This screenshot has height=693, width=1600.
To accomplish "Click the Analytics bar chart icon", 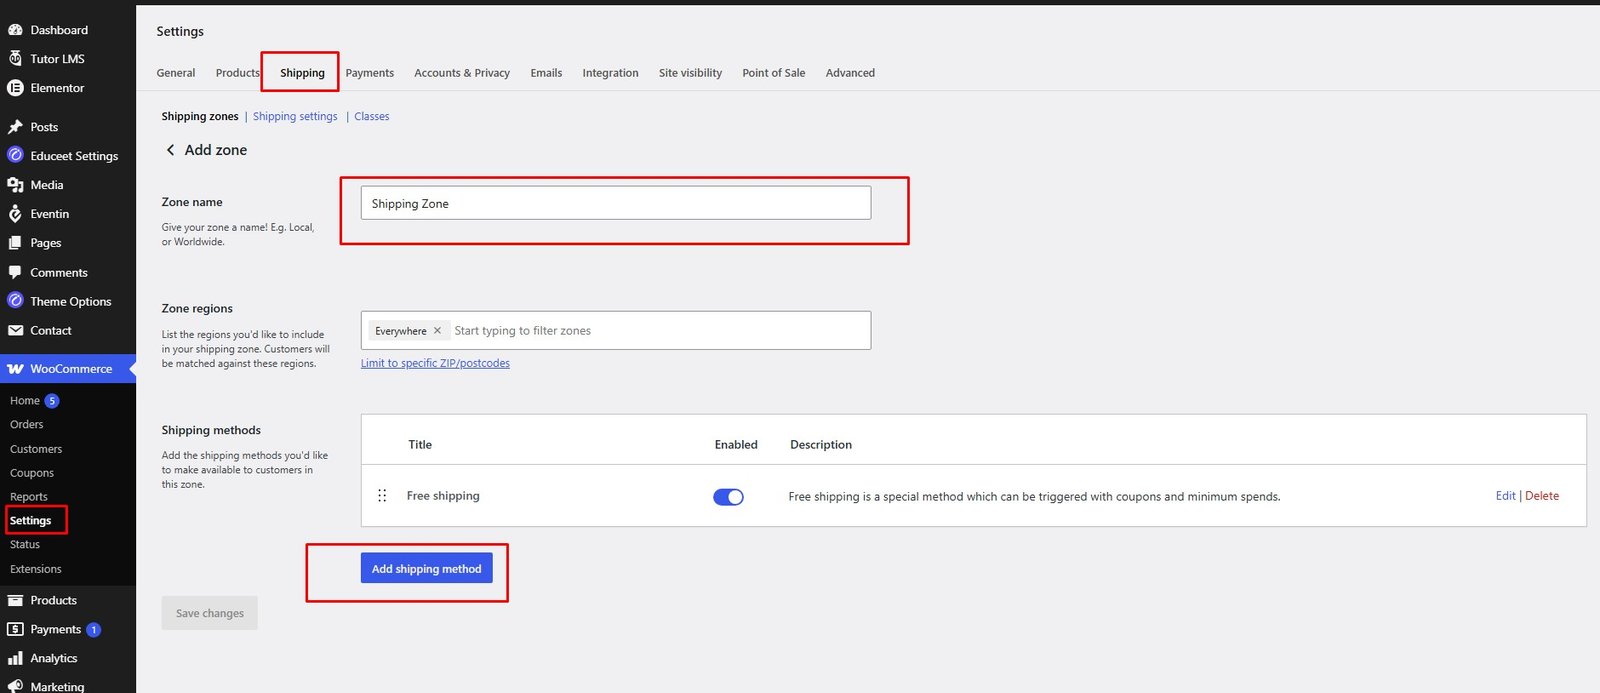I will 15,658.
